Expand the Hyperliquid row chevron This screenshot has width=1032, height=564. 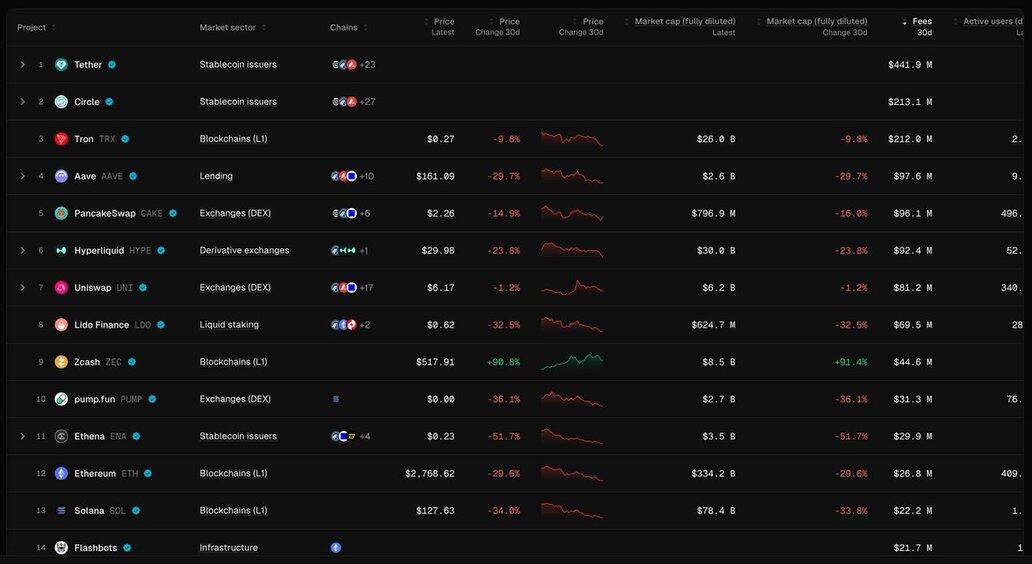tap(22, 250)
